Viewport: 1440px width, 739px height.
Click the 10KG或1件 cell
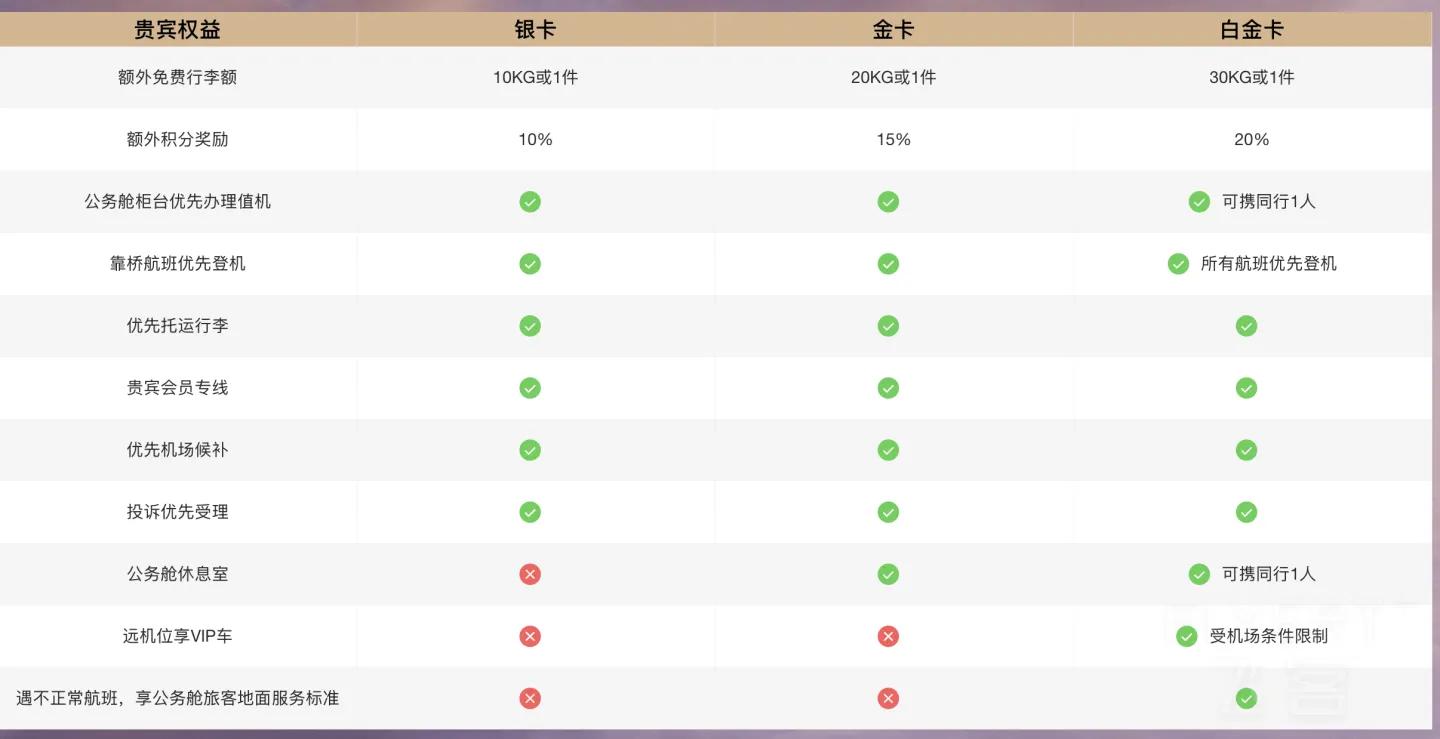point(535,77)
